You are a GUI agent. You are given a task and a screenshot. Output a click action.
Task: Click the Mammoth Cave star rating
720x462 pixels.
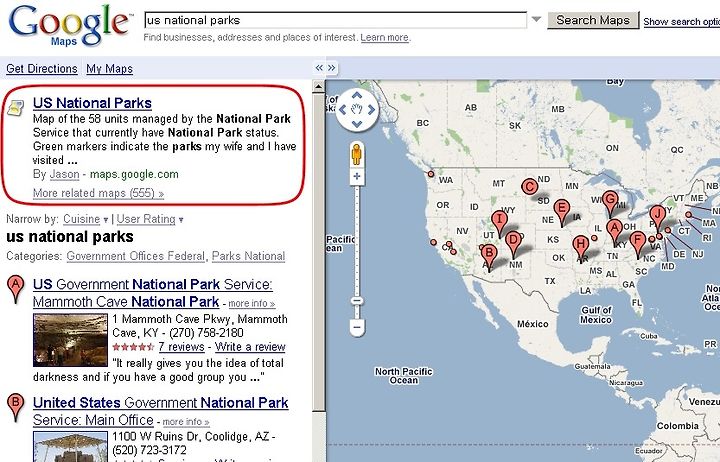tap(133, 347)
